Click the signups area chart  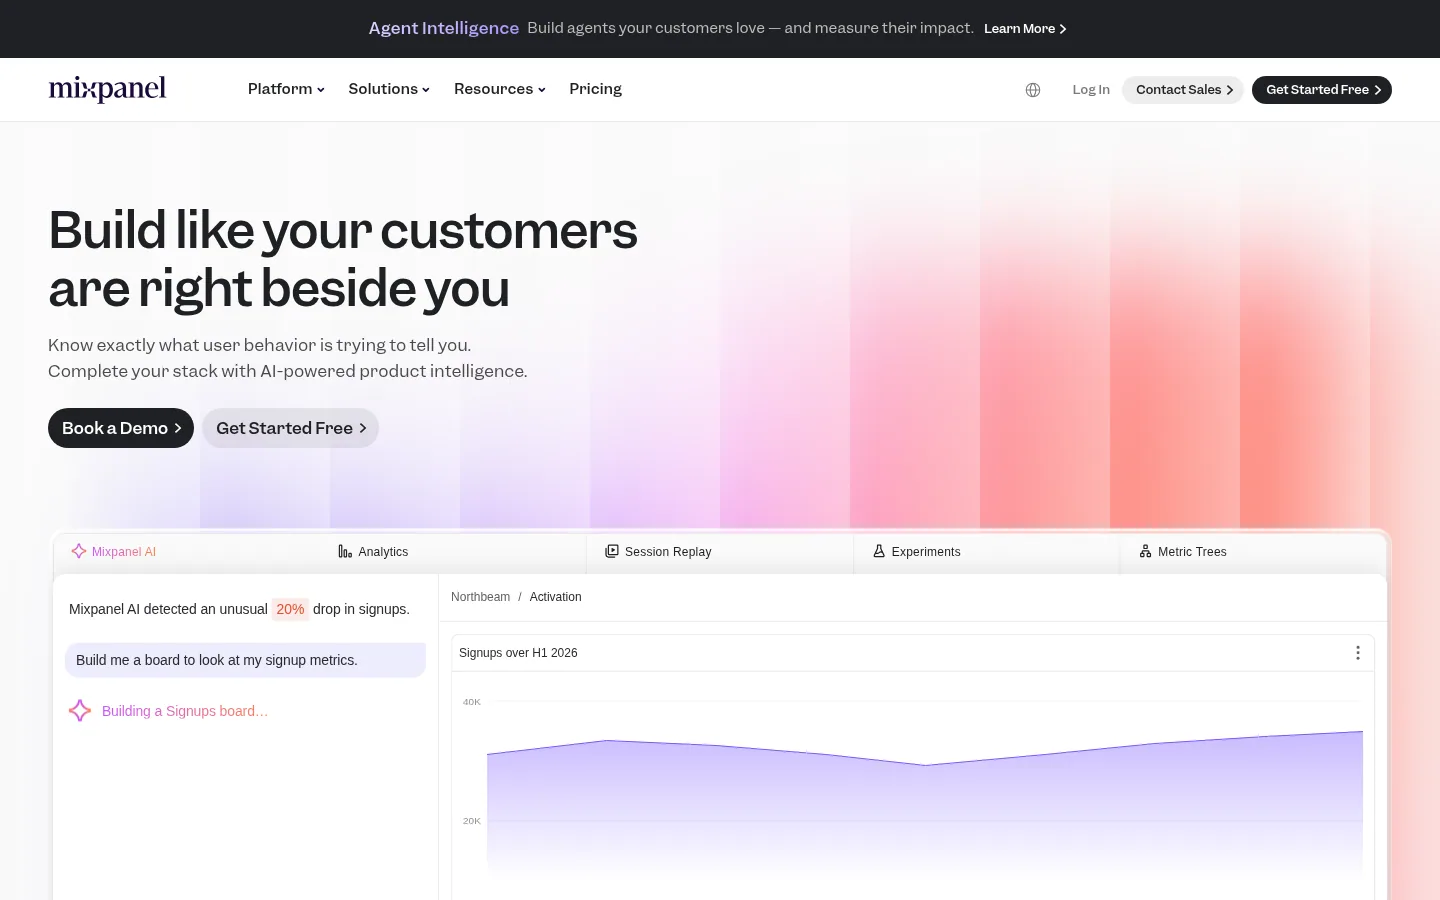925,803
